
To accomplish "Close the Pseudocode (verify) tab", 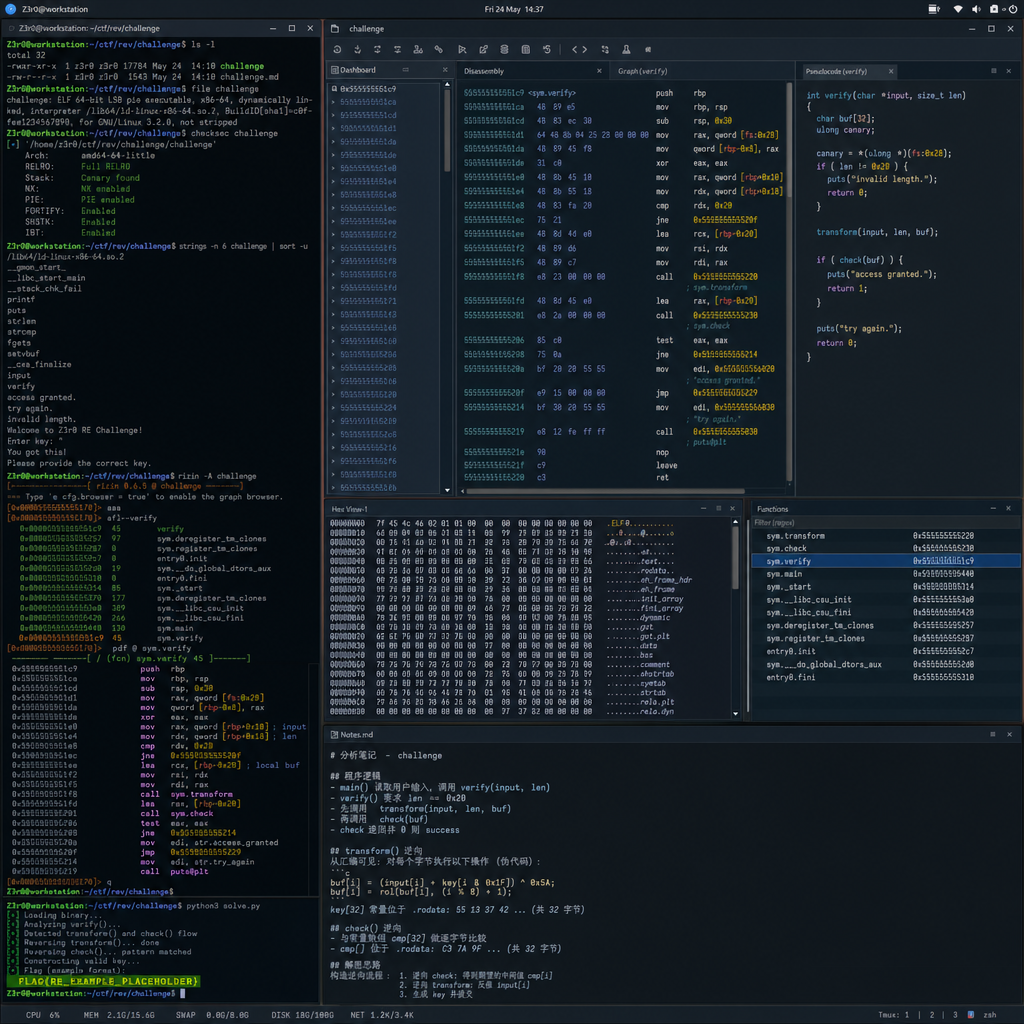I will pos(891,71).
